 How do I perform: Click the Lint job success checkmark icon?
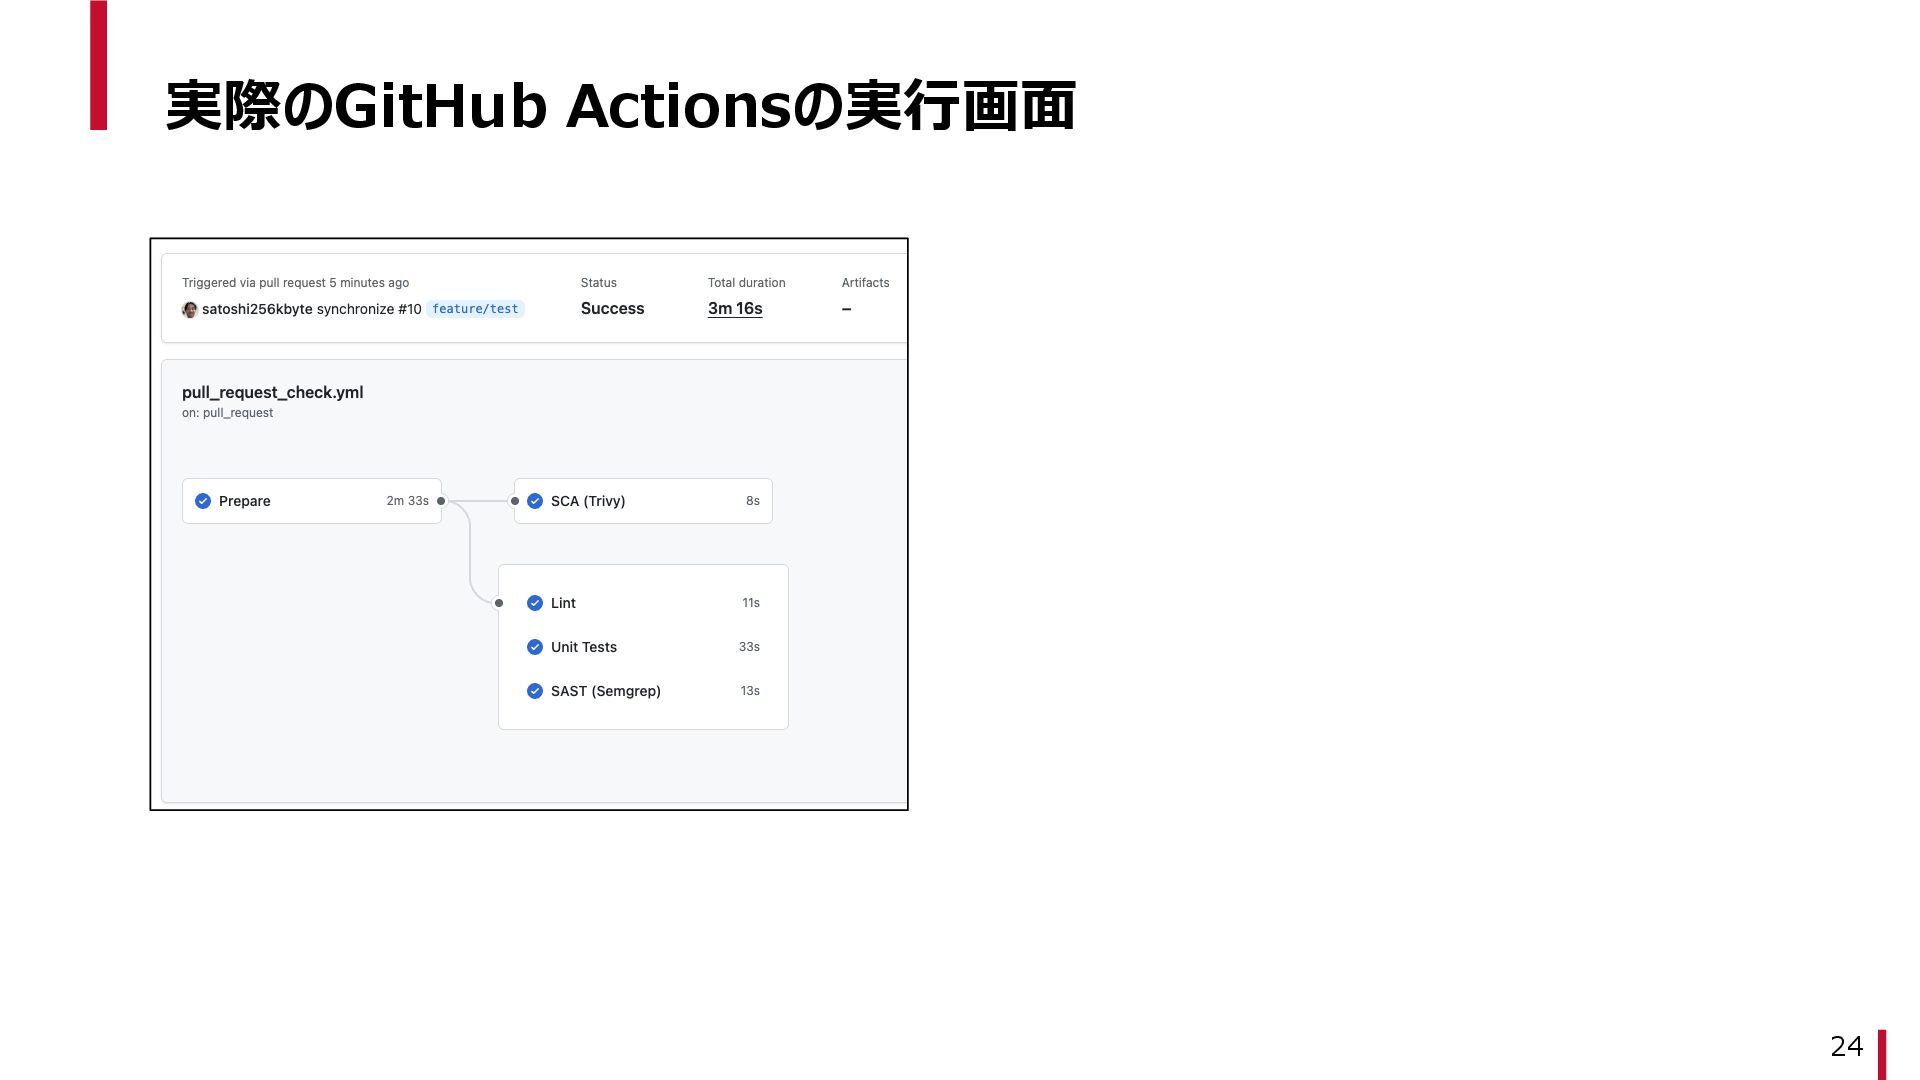[535, 603]
